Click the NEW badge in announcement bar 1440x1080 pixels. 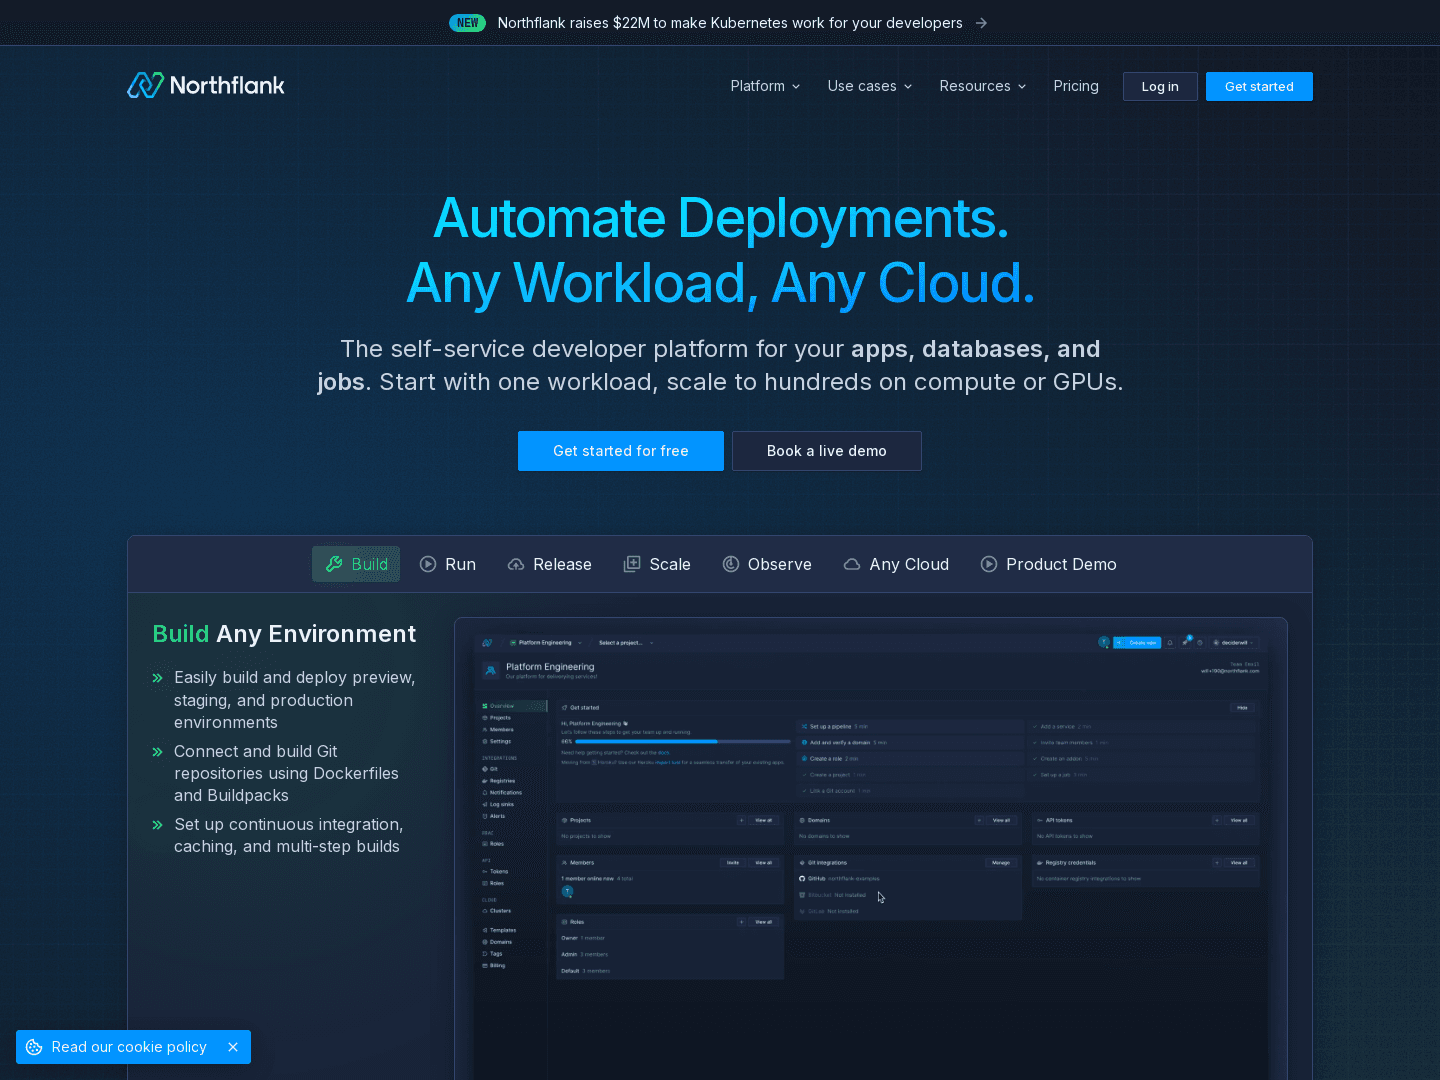pos(467,23)
